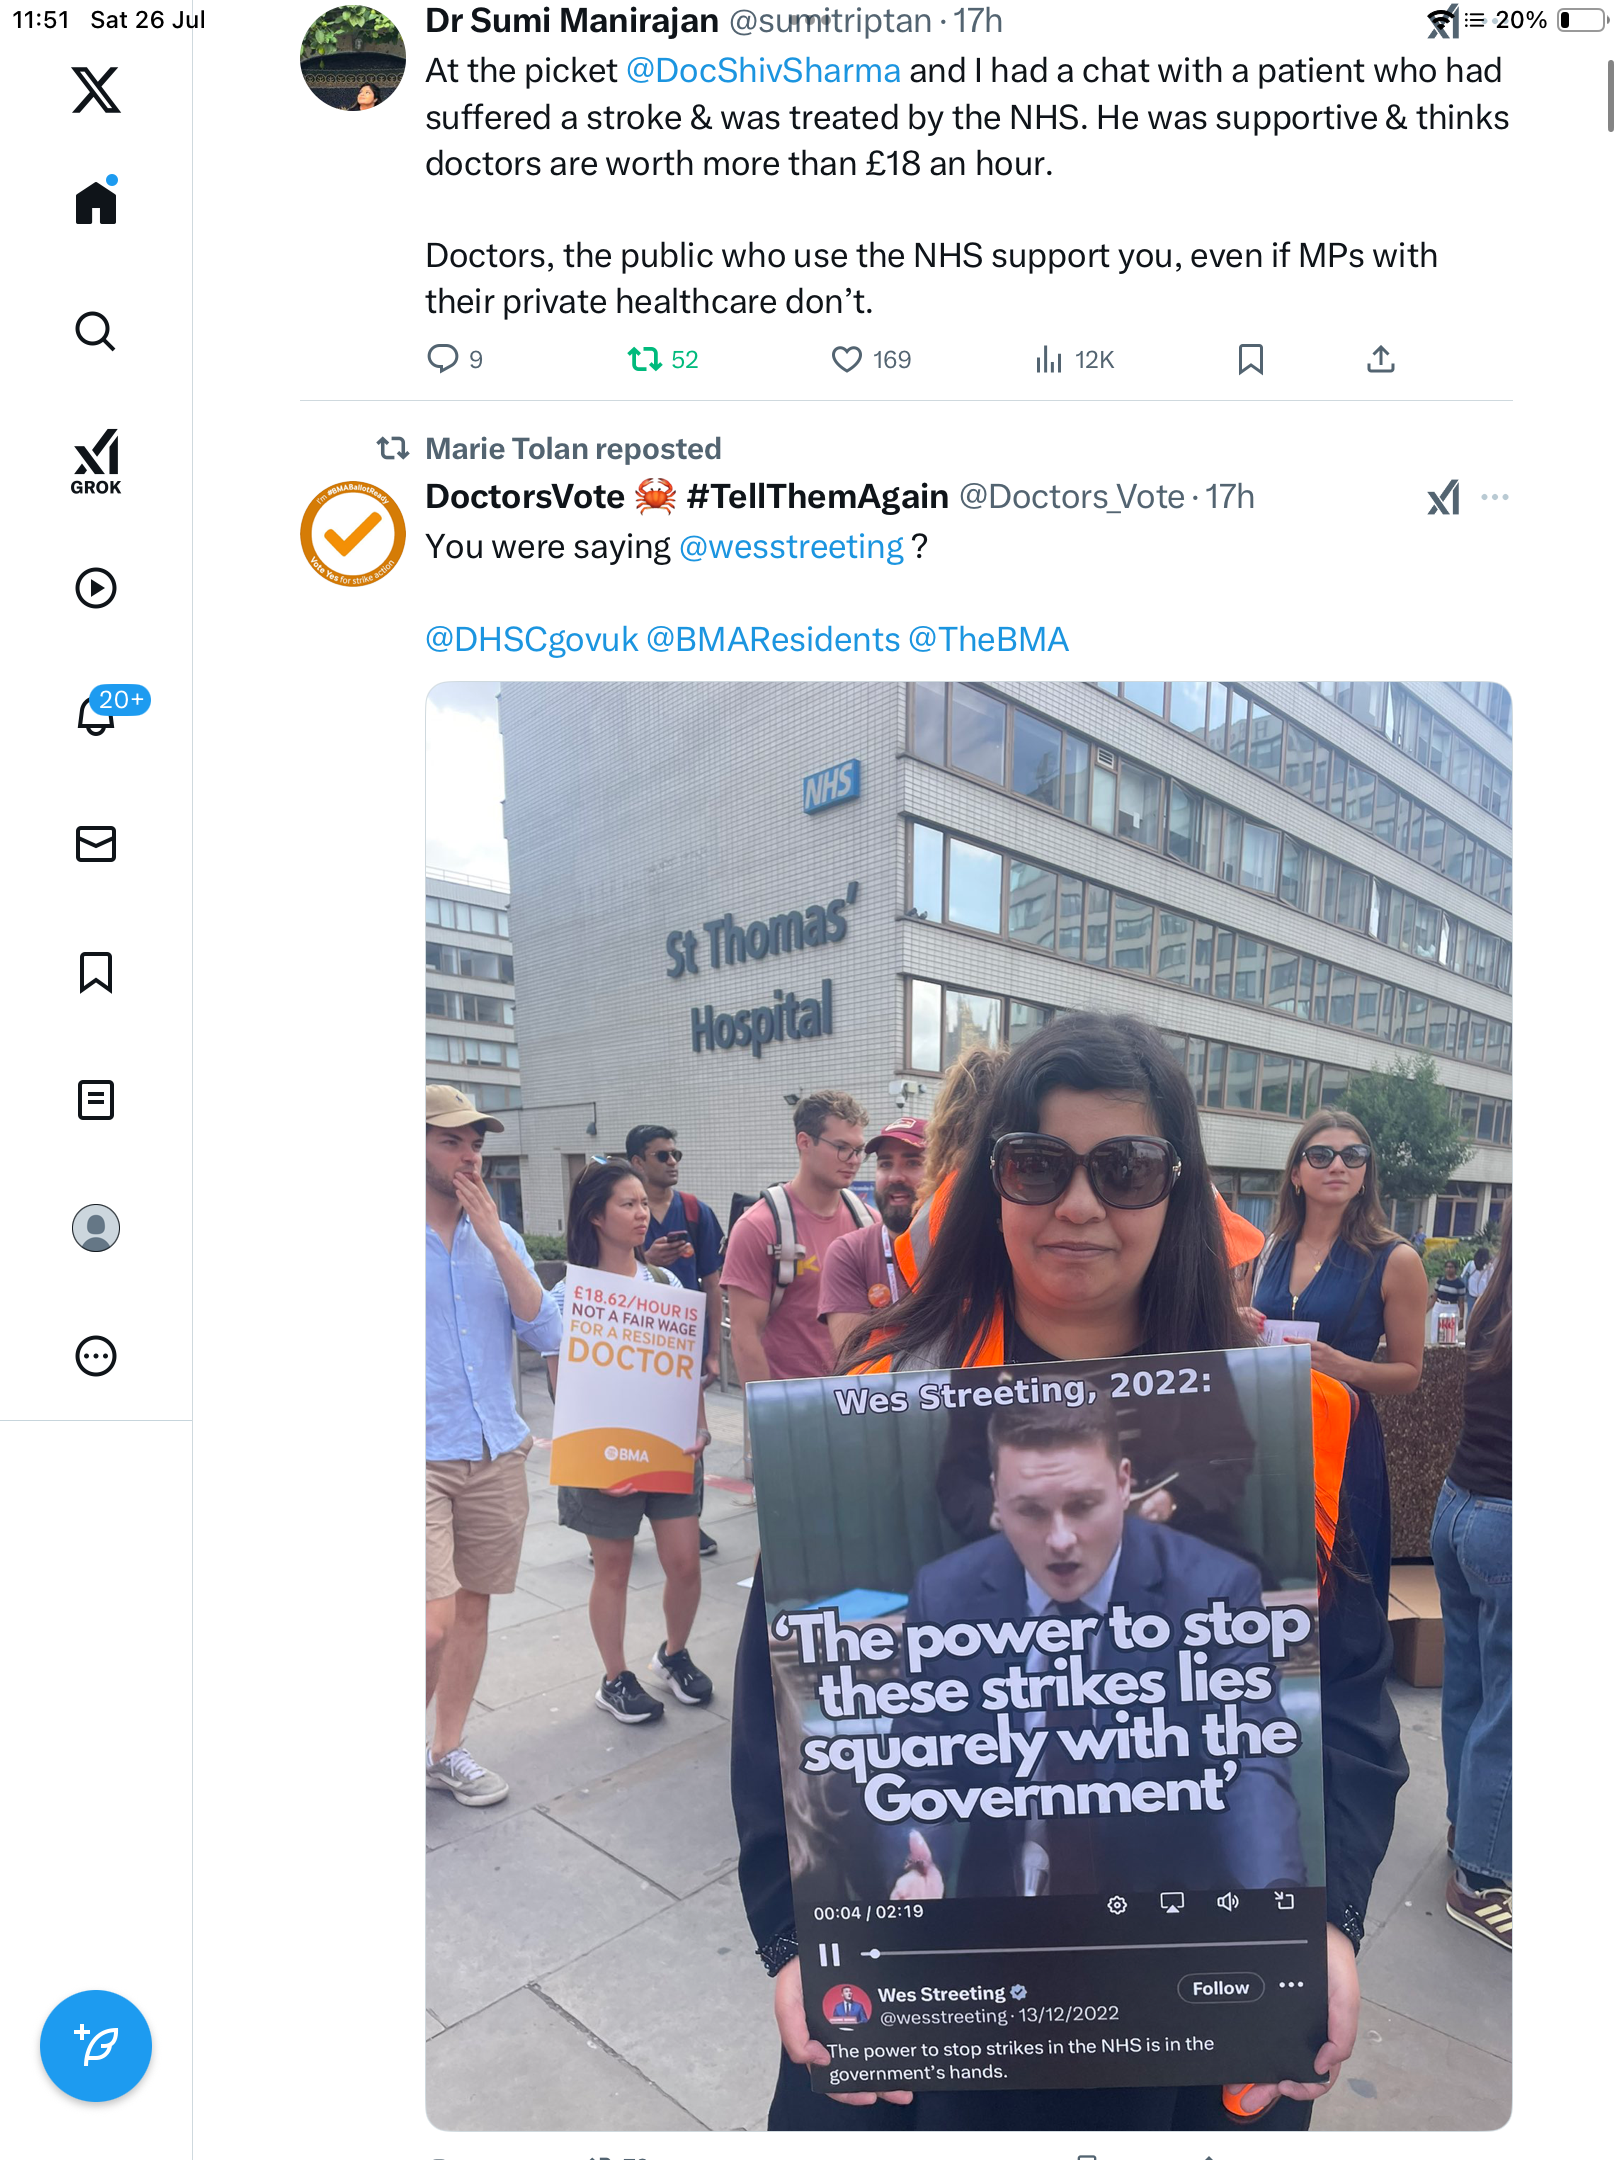This screenshot has height=2160, width=1620.
Task: Open Grok from the sidebar
Action: (x=96, y=462)
